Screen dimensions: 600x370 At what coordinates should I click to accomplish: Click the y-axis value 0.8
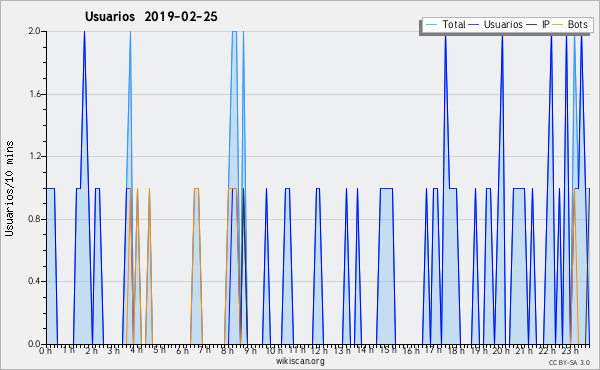tap(34, 219)
